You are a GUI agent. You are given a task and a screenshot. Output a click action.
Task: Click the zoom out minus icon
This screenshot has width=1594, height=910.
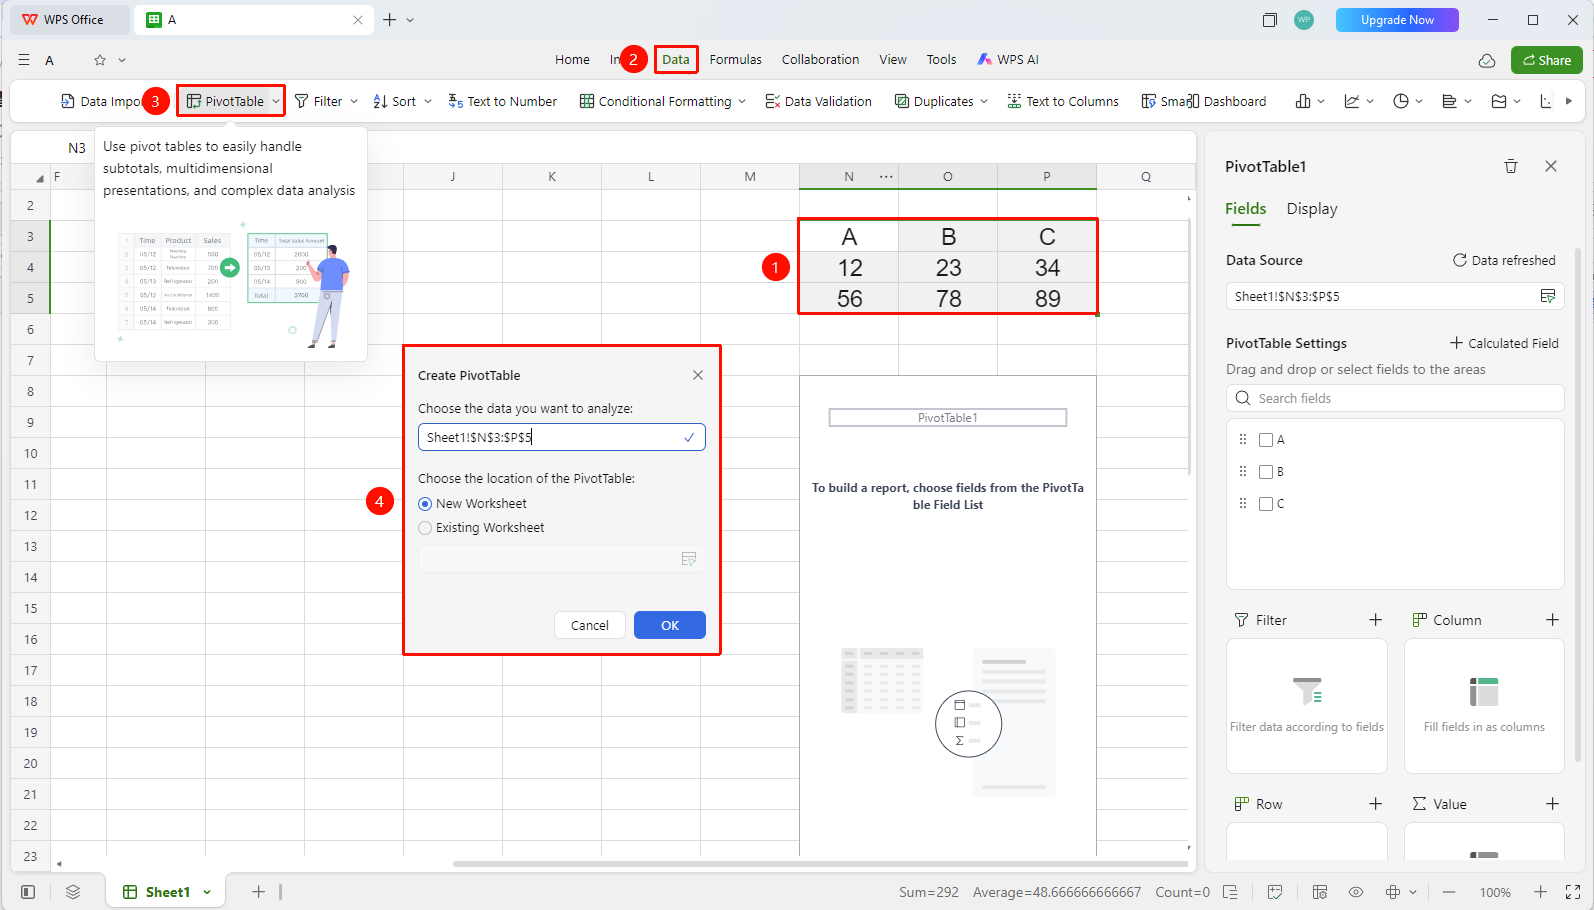click(1449, 892)
